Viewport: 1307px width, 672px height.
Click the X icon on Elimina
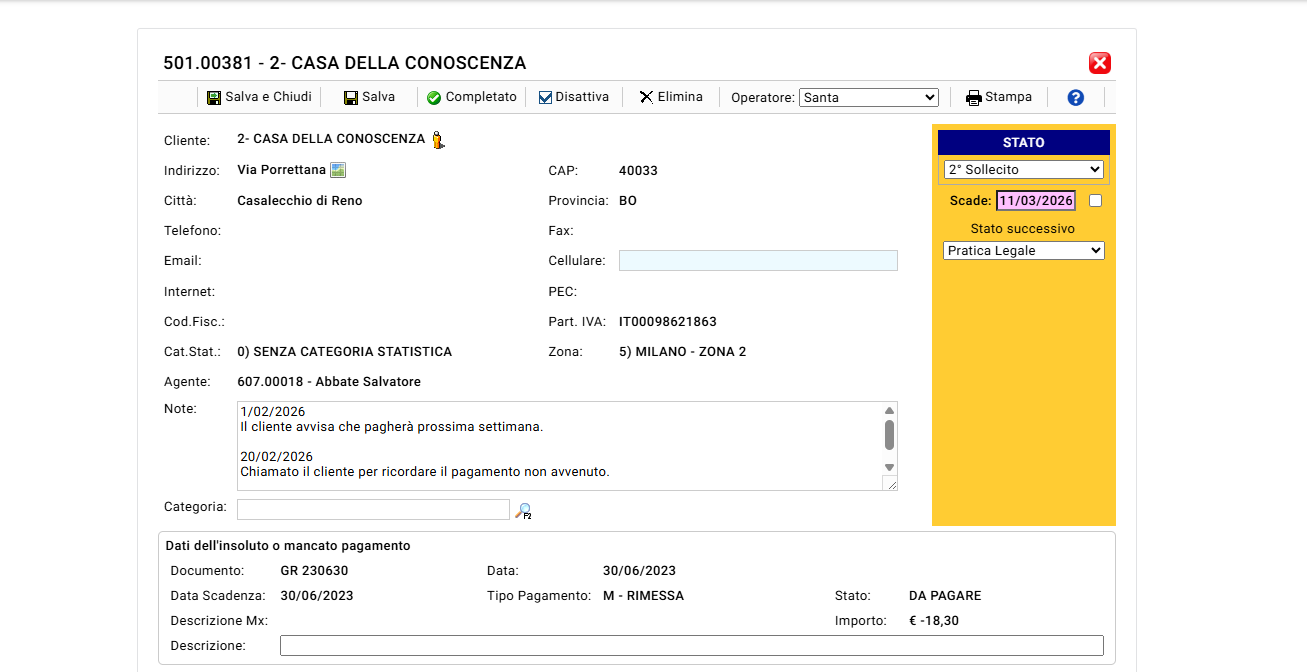pyautogui.click(x=646, y=96)
